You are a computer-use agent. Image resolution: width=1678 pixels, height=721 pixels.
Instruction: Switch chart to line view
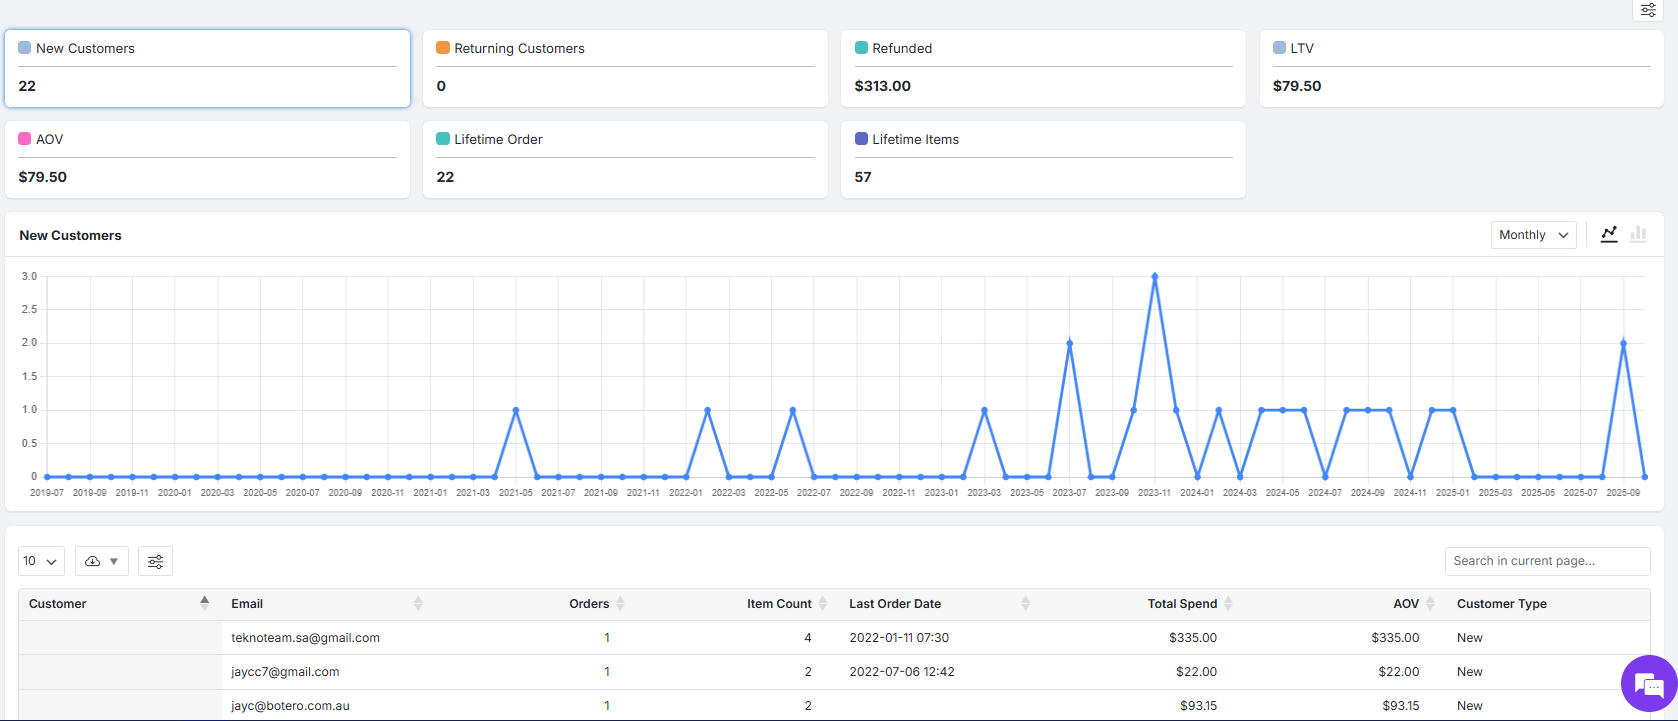point(1609,234)
